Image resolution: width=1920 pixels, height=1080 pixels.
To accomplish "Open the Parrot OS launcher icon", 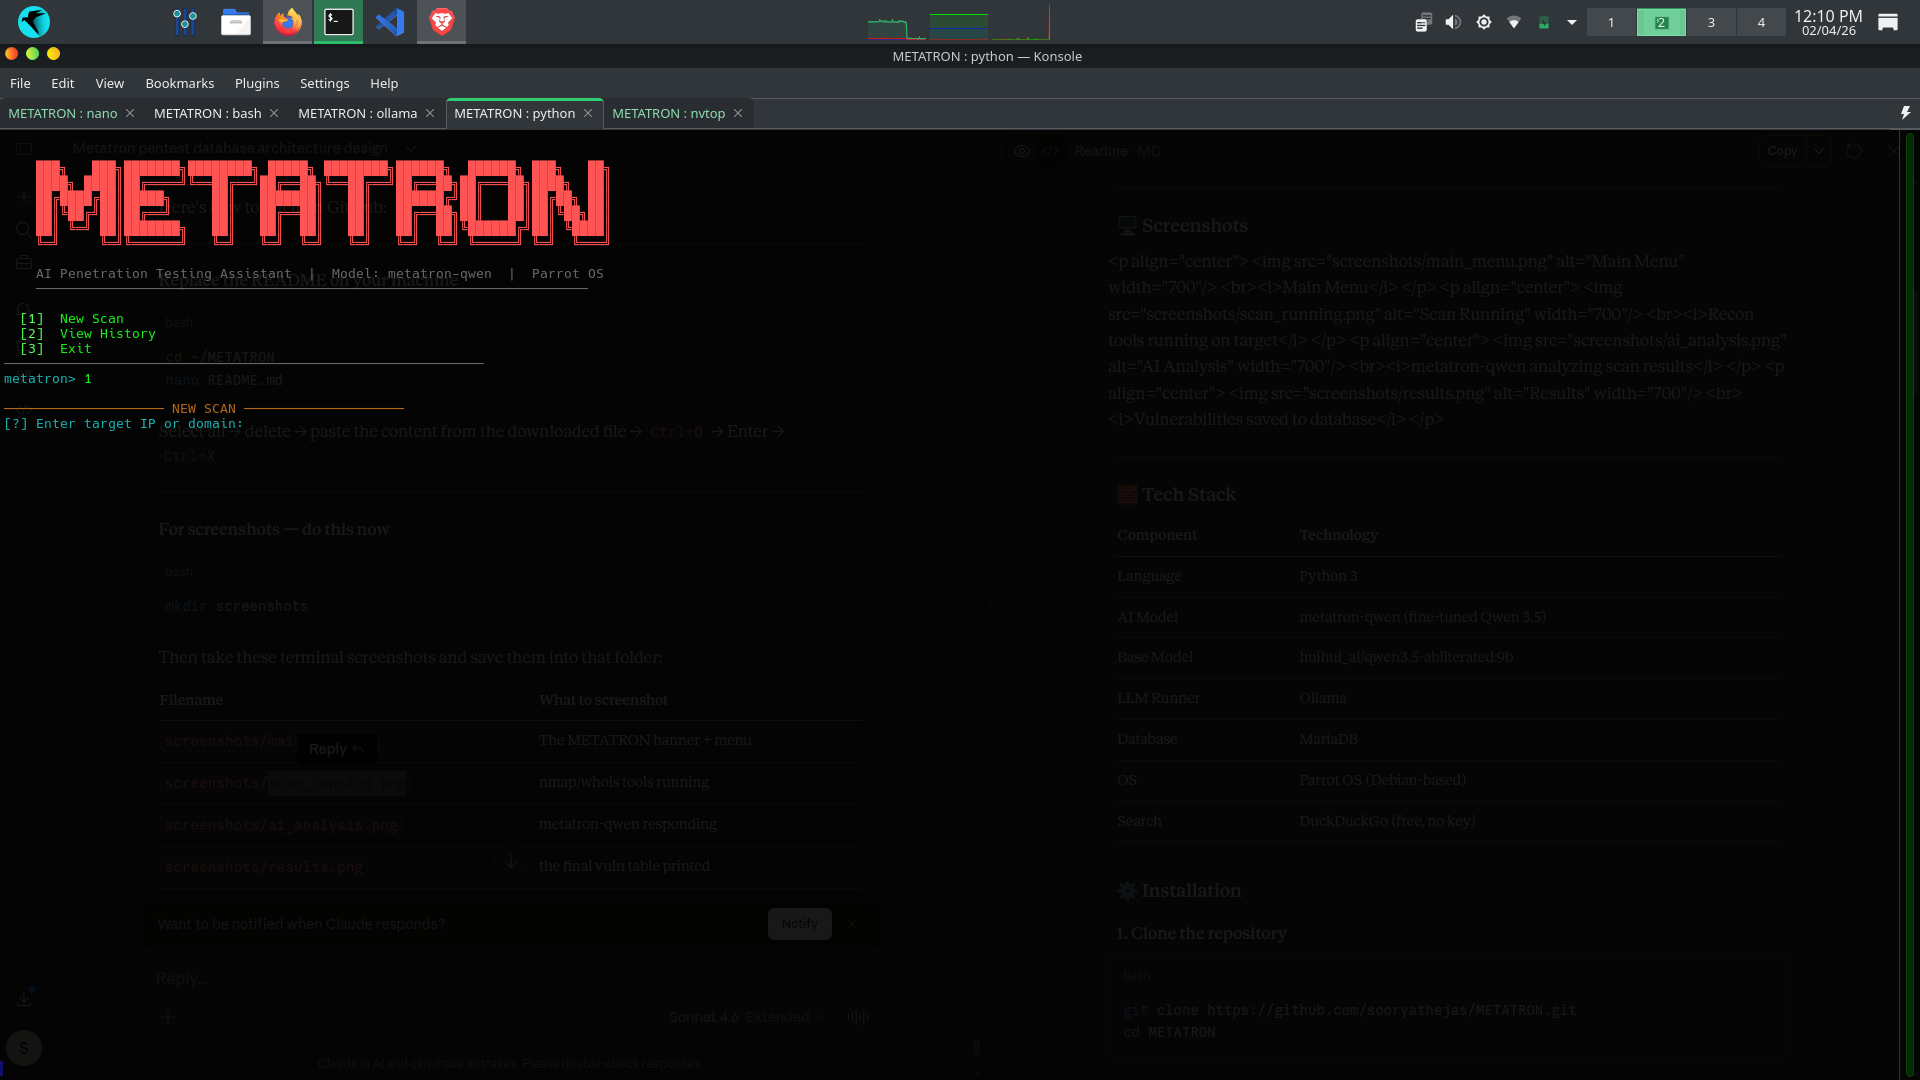I will click(x=34, y=22).
